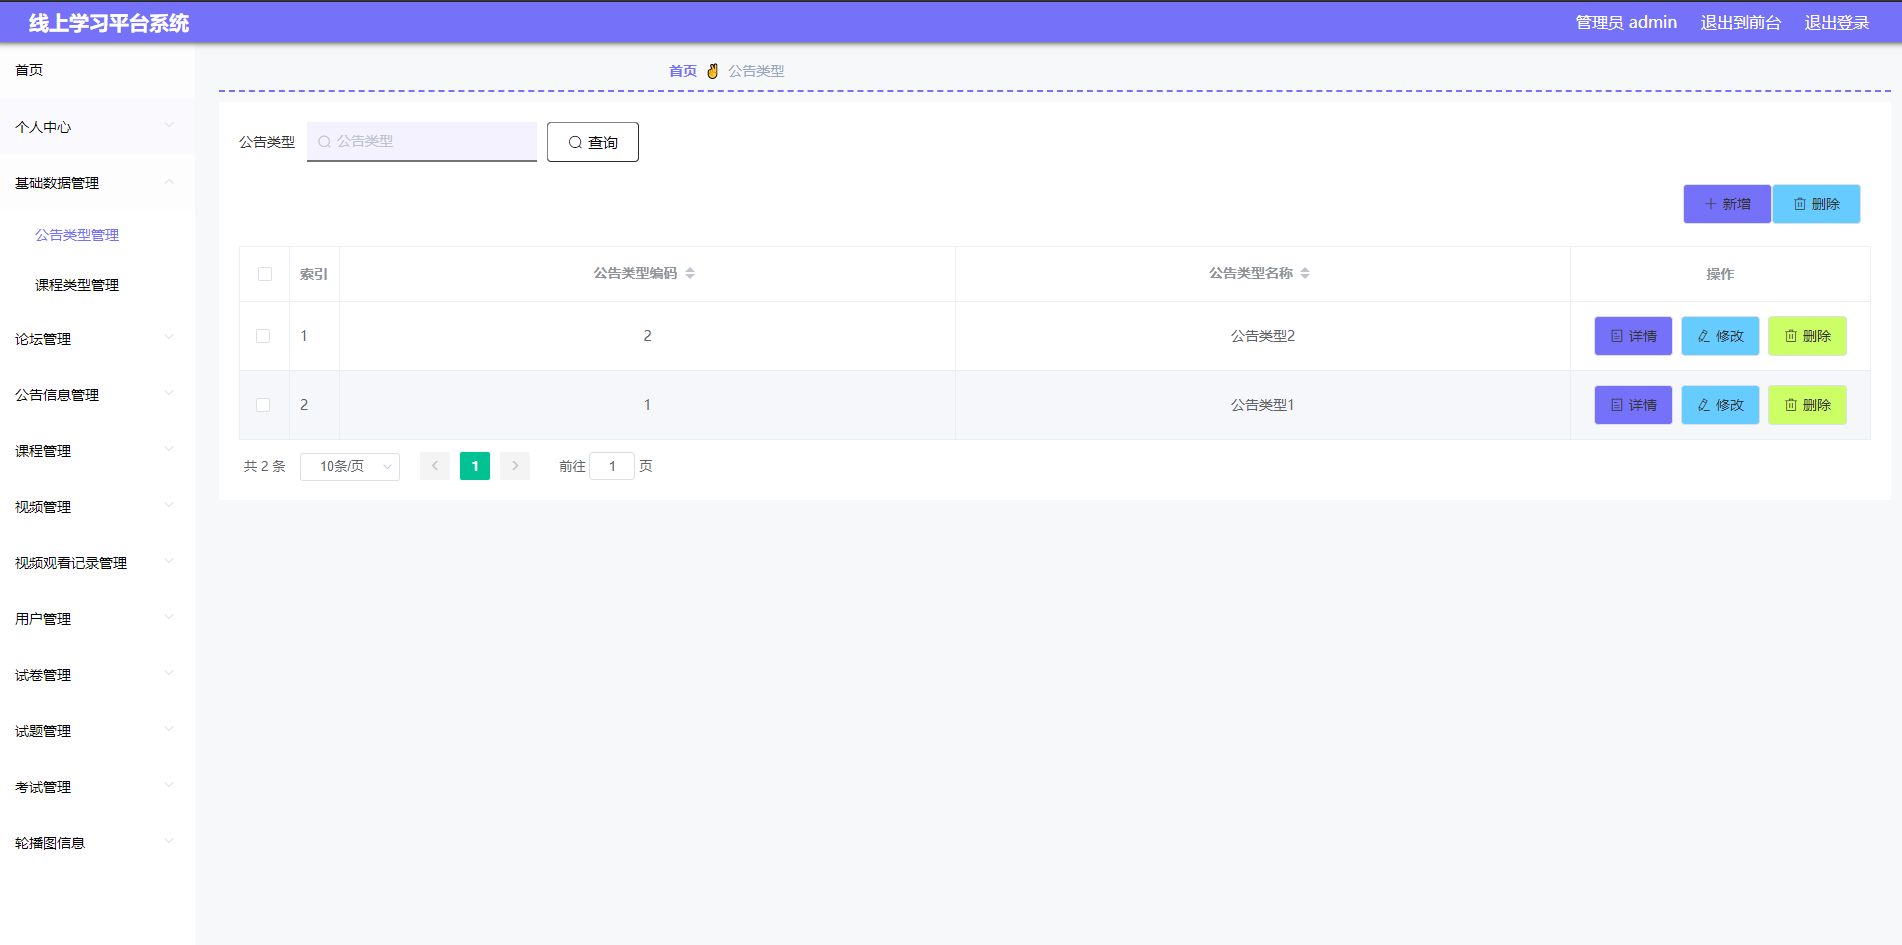
Task: Click the 索引 column header
Action: 314,274
